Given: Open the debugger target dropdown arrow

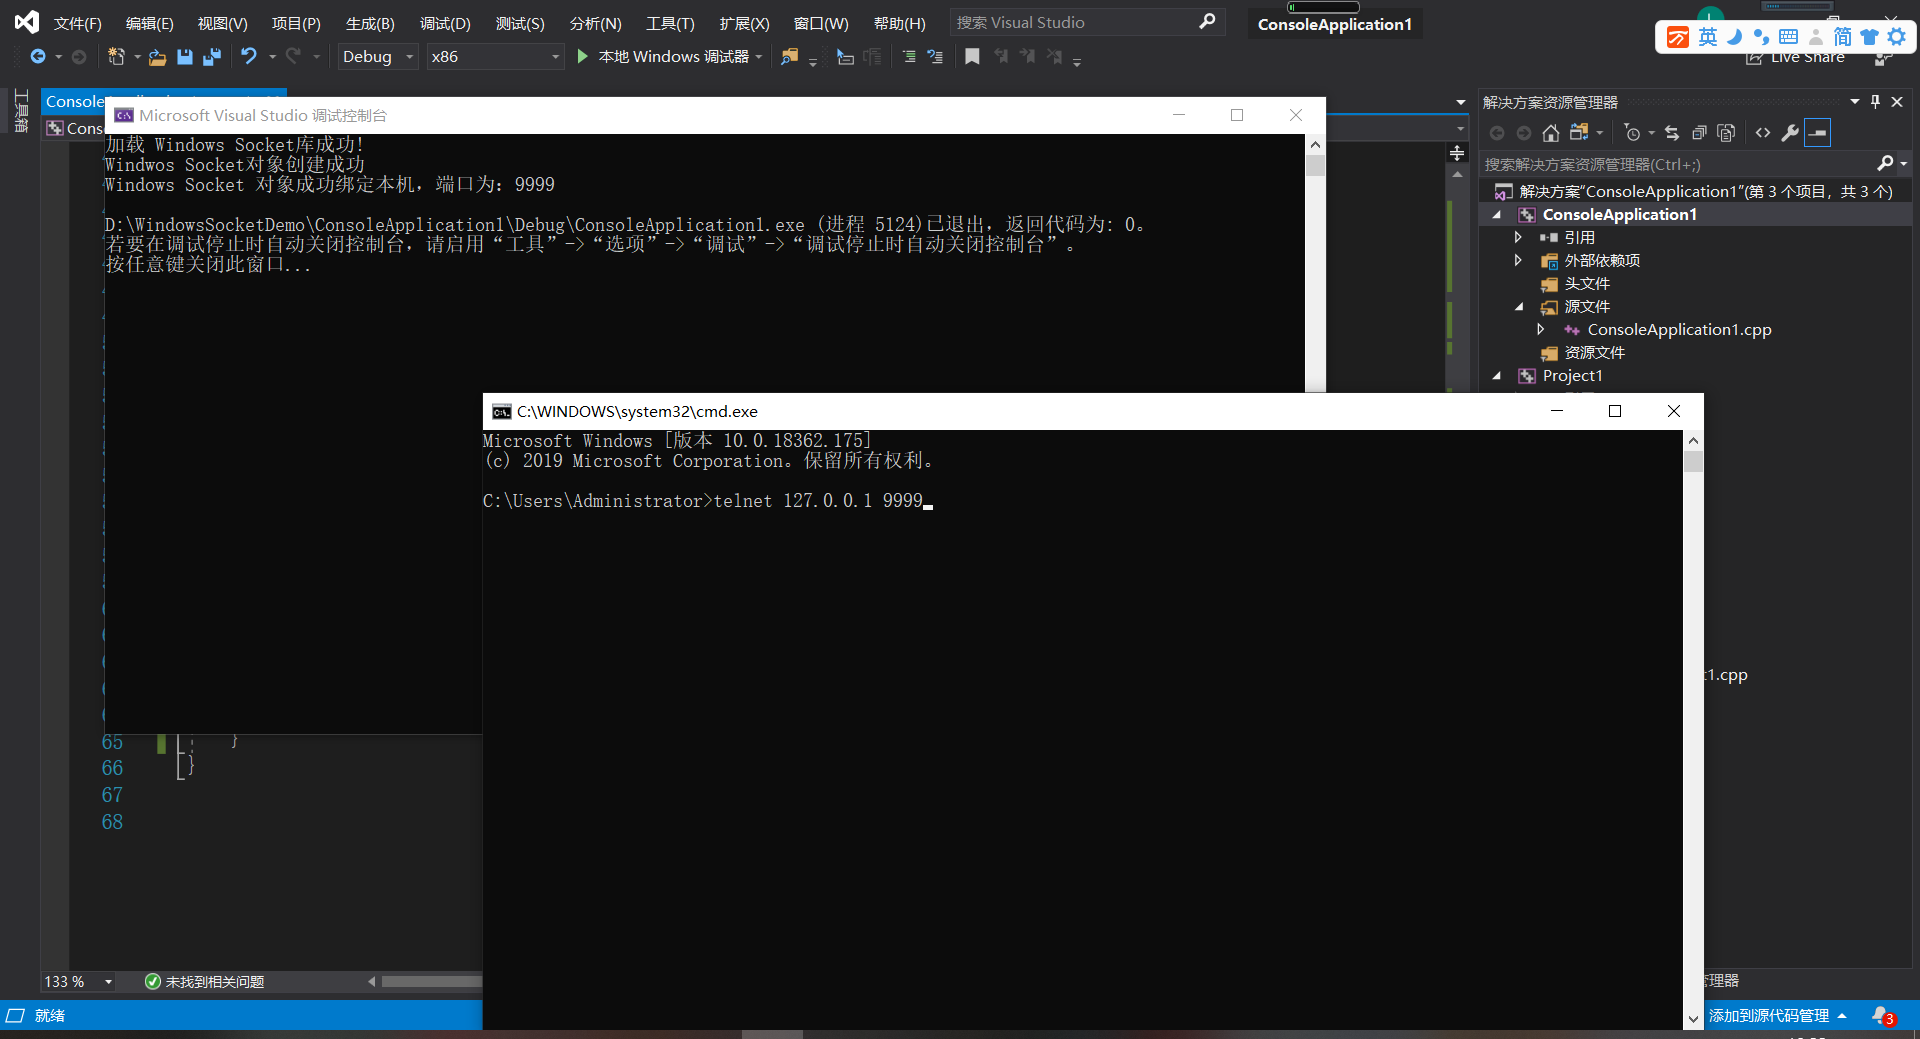Looking at the screenshot, I should click(759, 57).
